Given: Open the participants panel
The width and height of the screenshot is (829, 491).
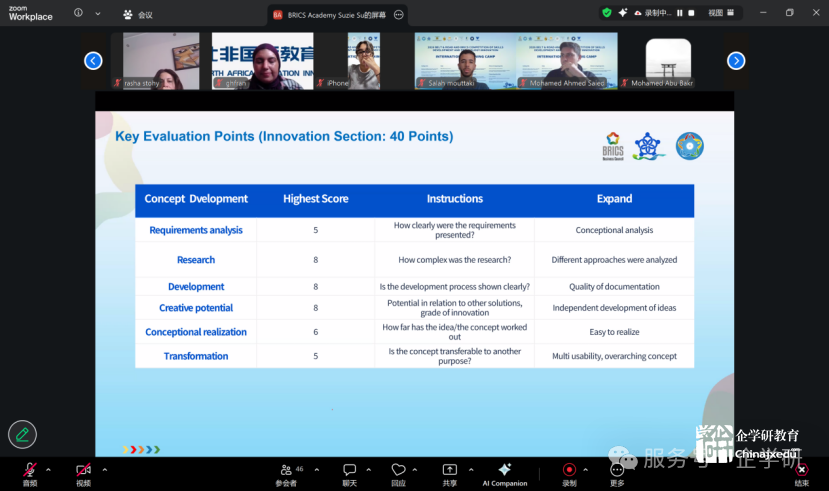Looking at the screenshot, I should (286, 470).
